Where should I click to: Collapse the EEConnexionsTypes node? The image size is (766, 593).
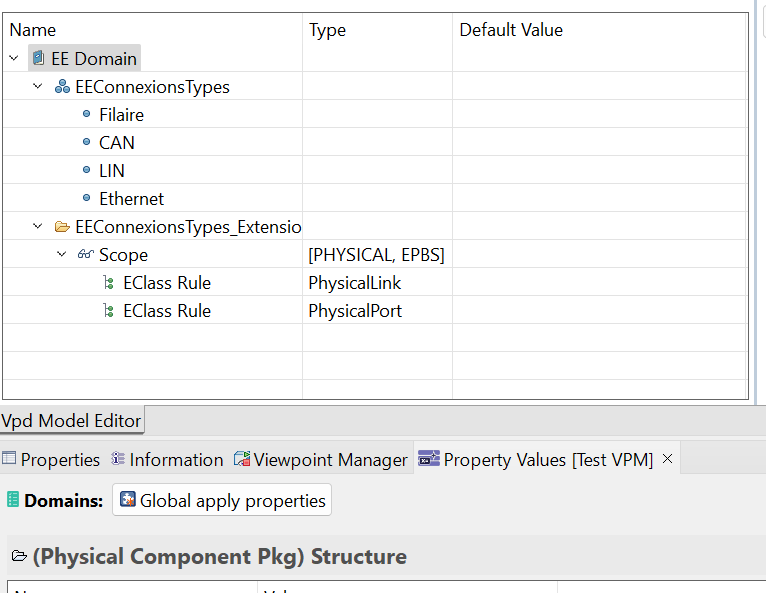(x=38, y=87)
